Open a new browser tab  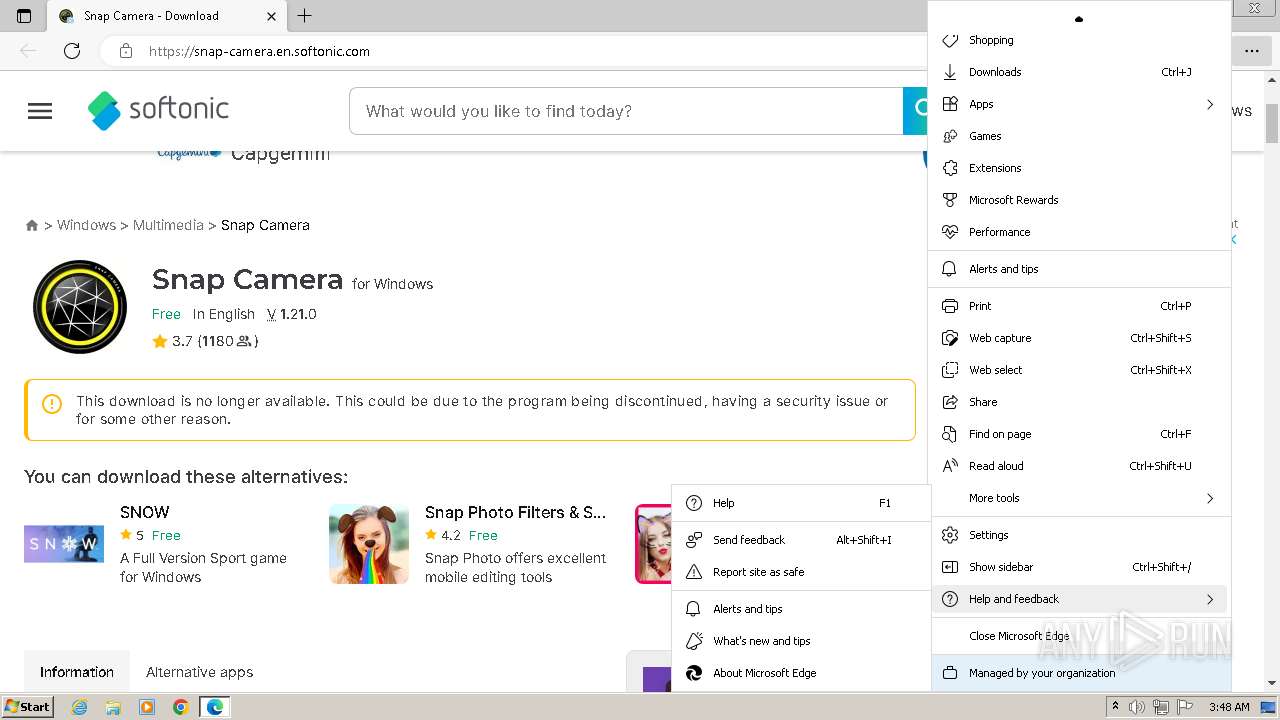point(305,15)
